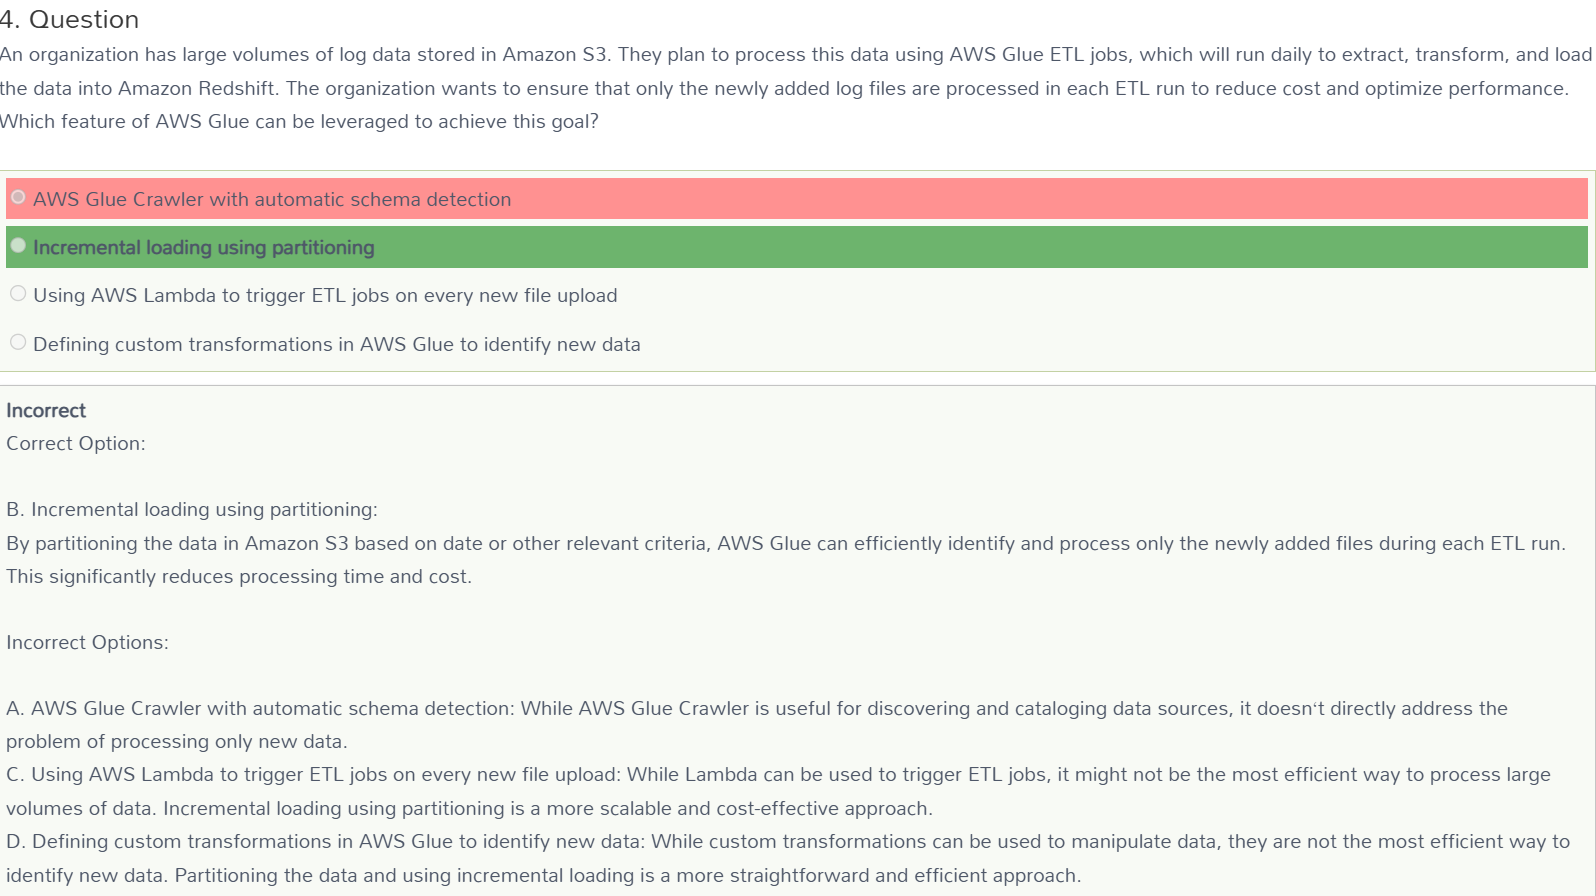This screenshot has height=896, width=1596.
Task: Choose Defining custom transformations radio option
Action: (18, 342)
